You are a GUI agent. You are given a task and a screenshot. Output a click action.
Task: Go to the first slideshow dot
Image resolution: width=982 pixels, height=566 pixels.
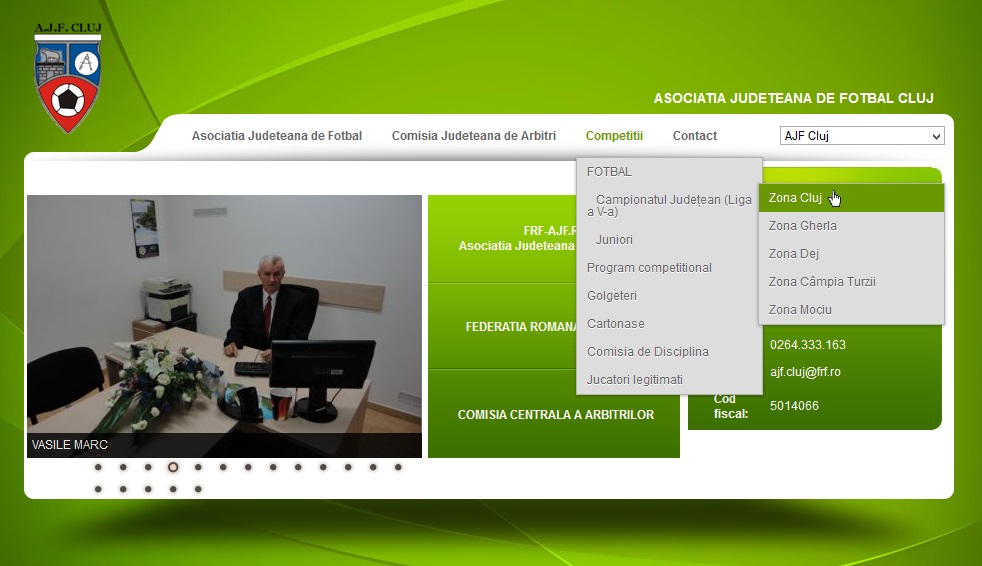click(98, 467)
